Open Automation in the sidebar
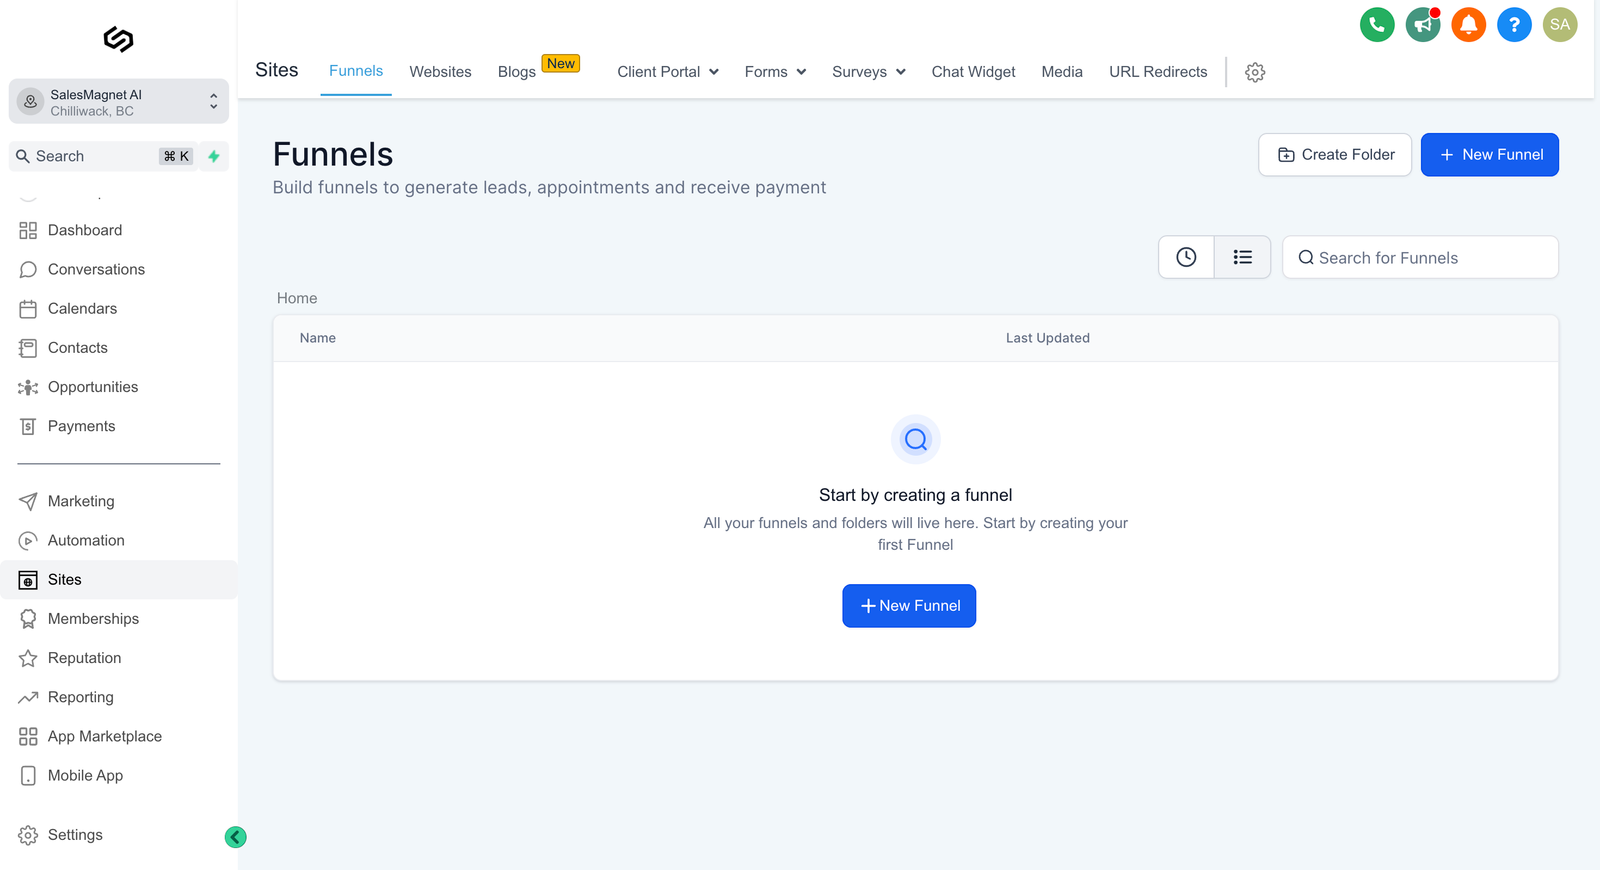 point(86,541)
